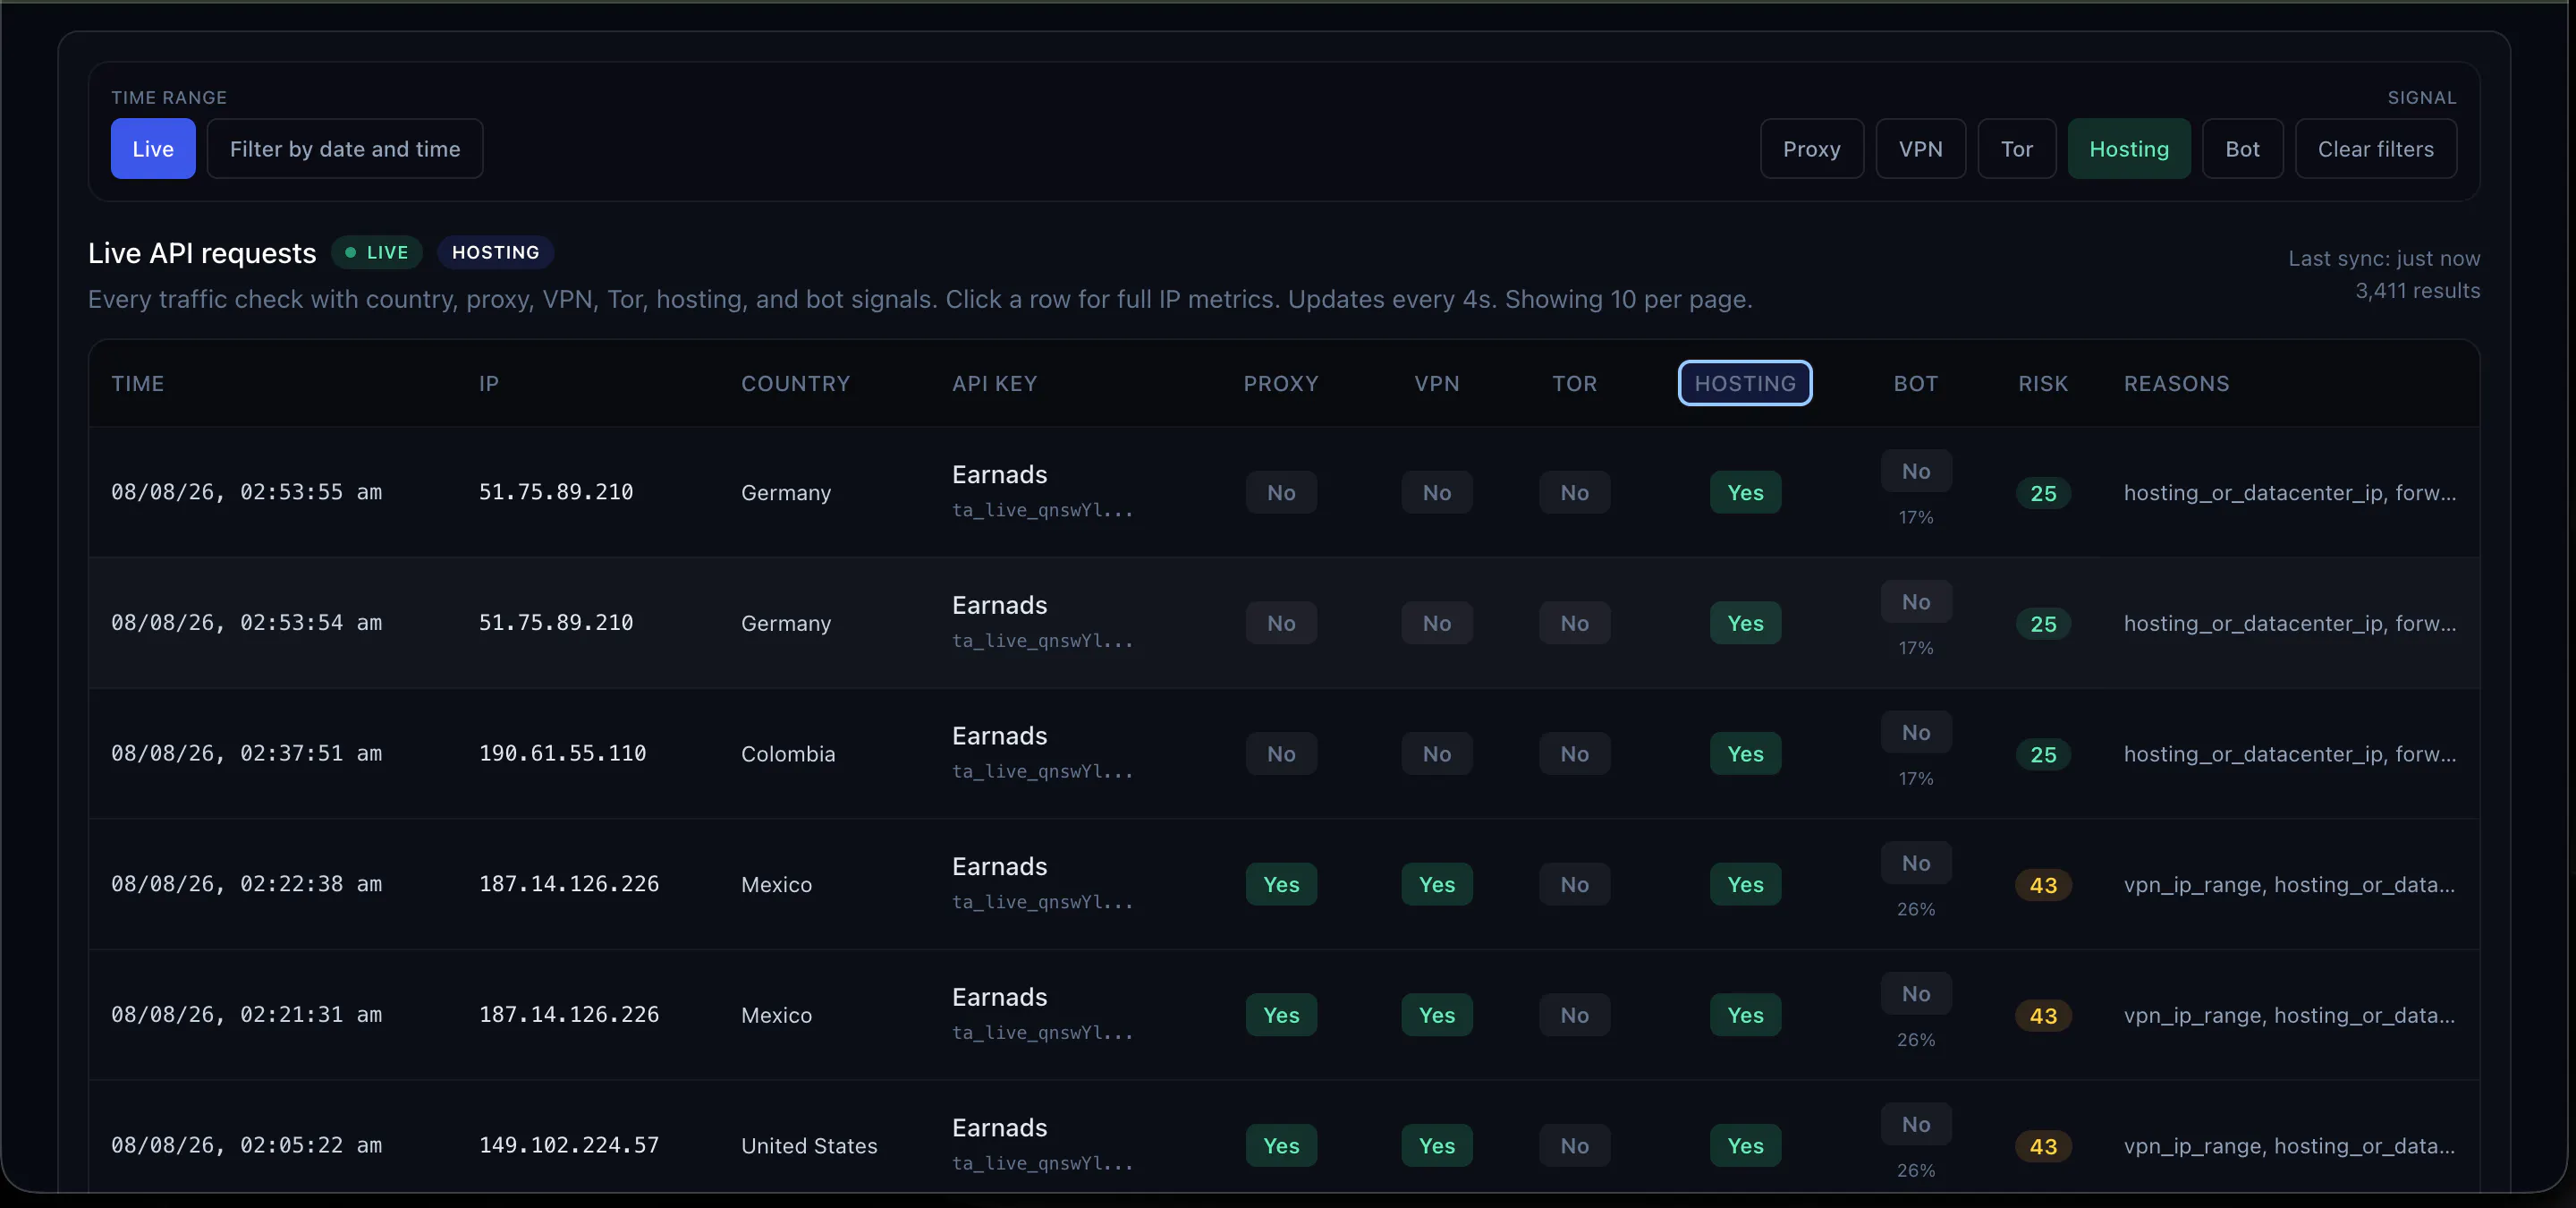Viewport: 2576px width, 1208px height.
Task: Open the request logged at 02:37:51 am
Action: 1284,754
